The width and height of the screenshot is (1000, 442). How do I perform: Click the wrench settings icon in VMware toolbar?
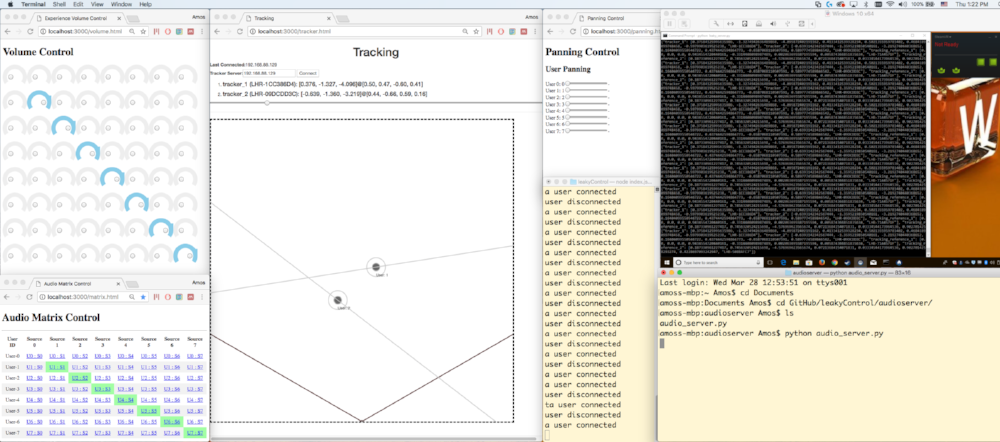[x=716, y=24]
